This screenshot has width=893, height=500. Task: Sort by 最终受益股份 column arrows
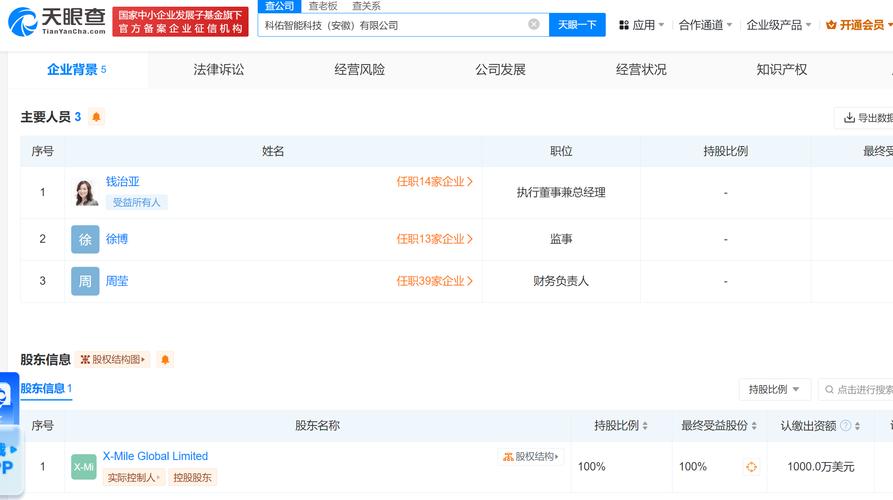coord(754,425)
